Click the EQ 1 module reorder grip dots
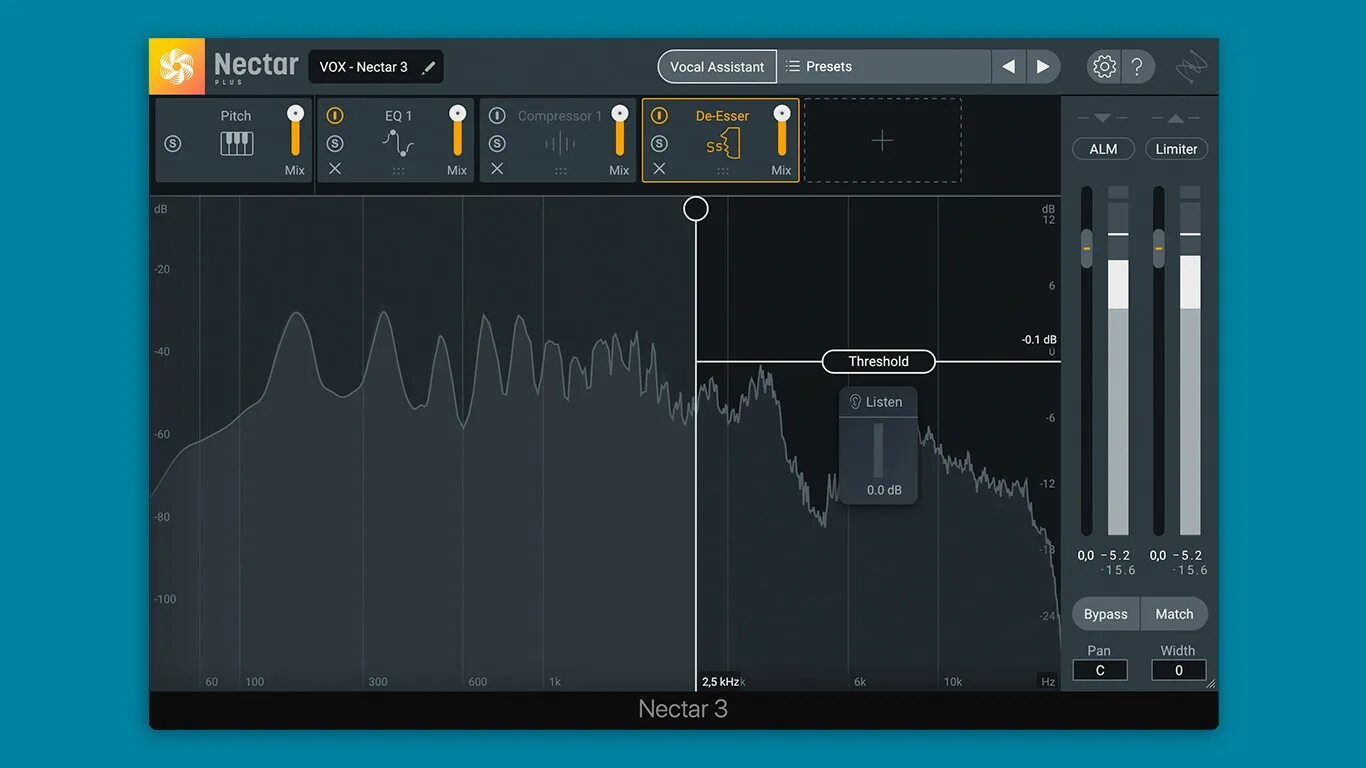This screenshot has height=768, width=1366. (x=398, y=171)
